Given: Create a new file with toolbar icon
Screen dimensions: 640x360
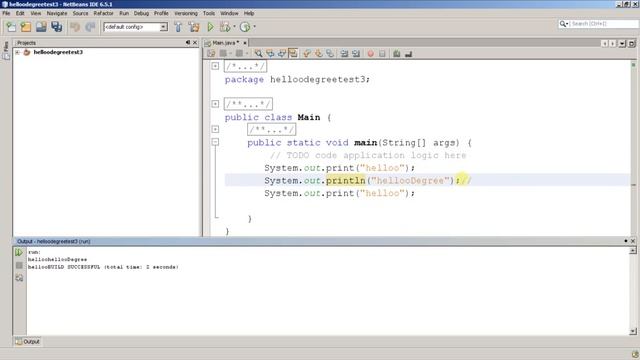Looking at the screenshot, I should (x=11, y=27).
